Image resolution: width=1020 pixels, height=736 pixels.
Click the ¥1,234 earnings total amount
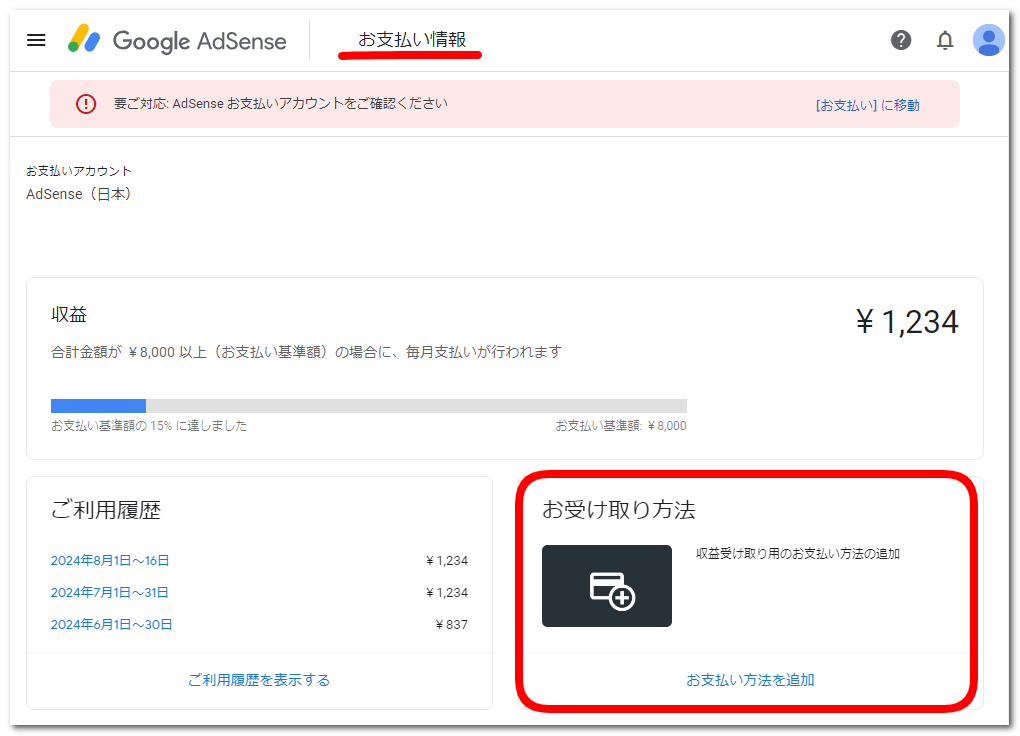[x=906, y=322]
